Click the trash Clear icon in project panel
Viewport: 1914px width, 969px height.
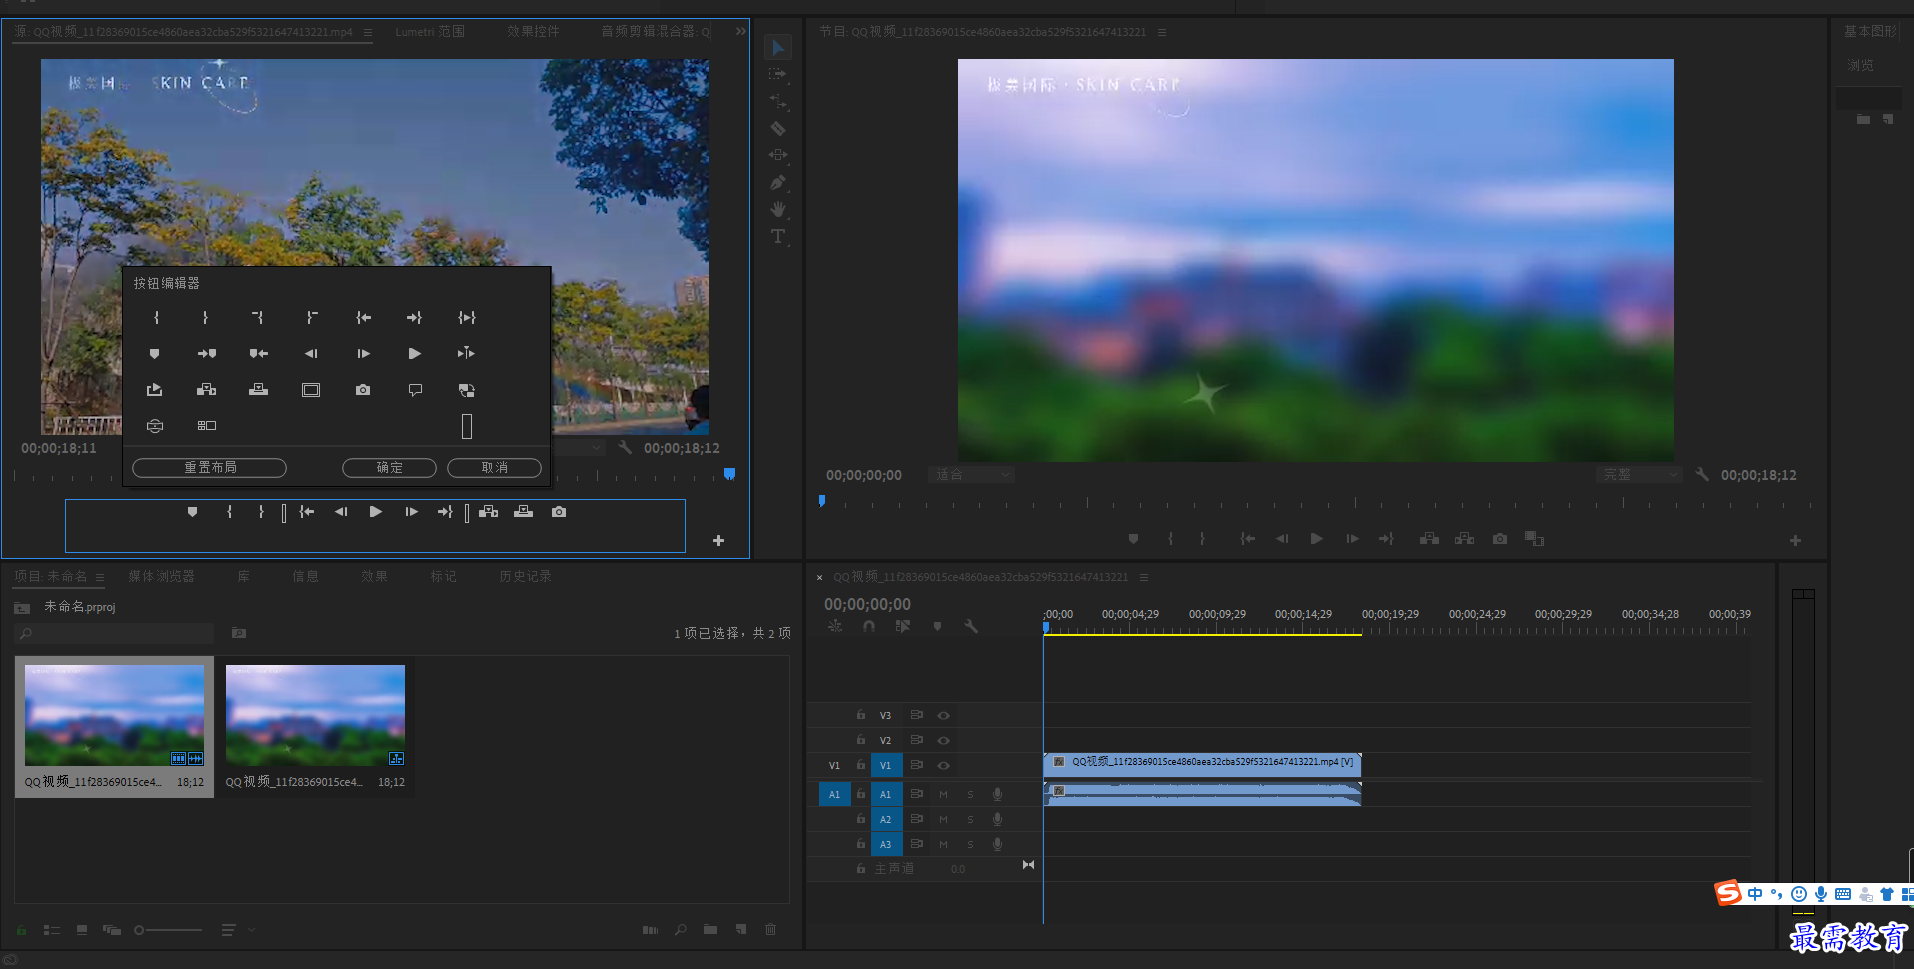click(770, 929)
